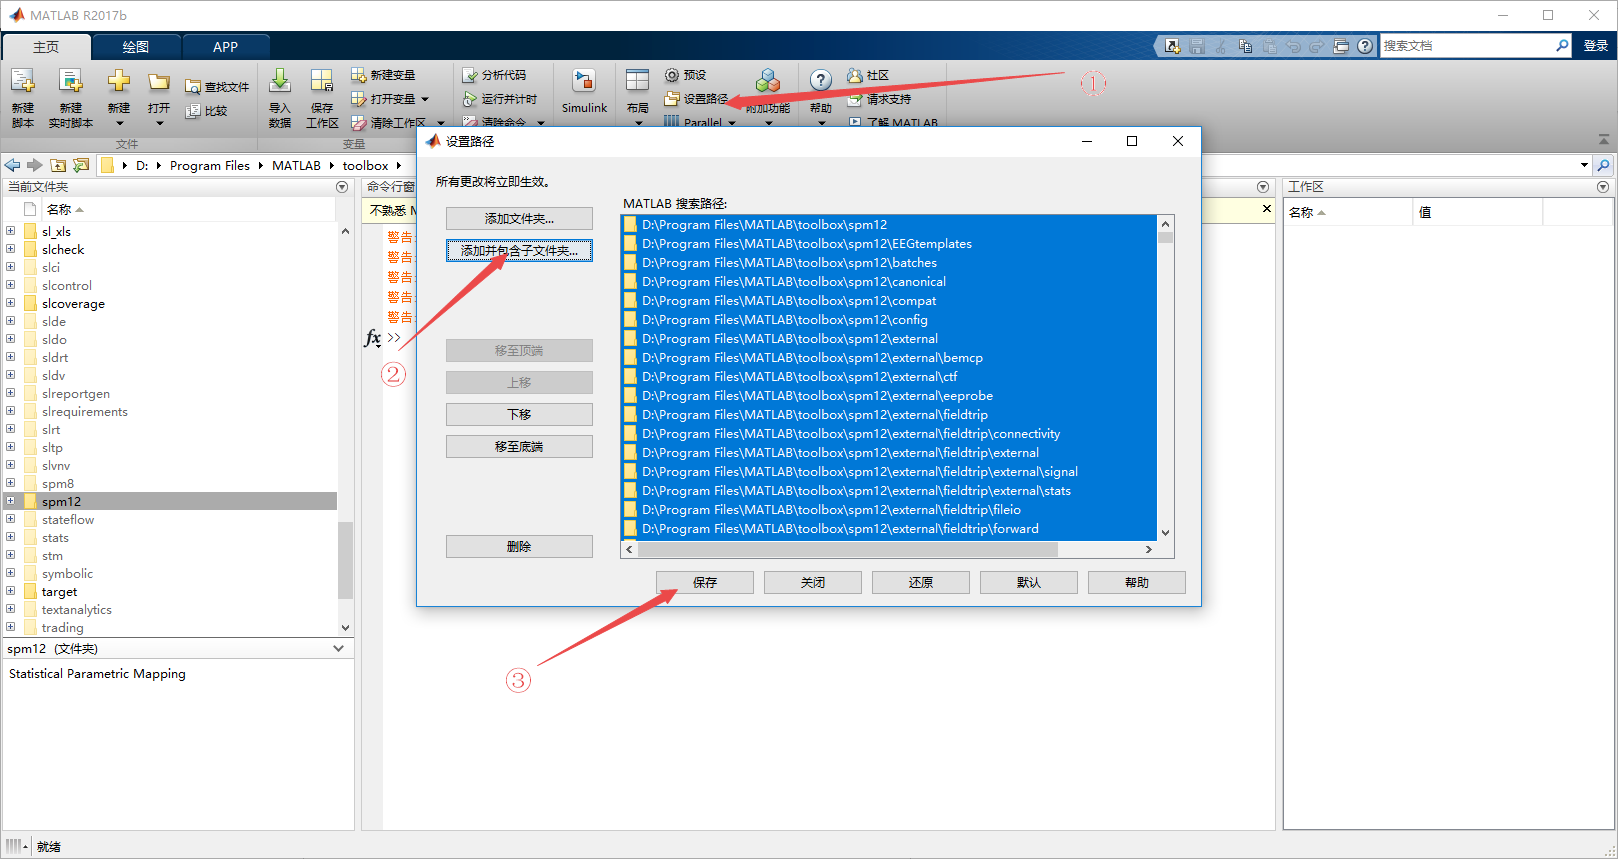Select the slcoverage folder

pyautogui.click(x=73, y=303)
